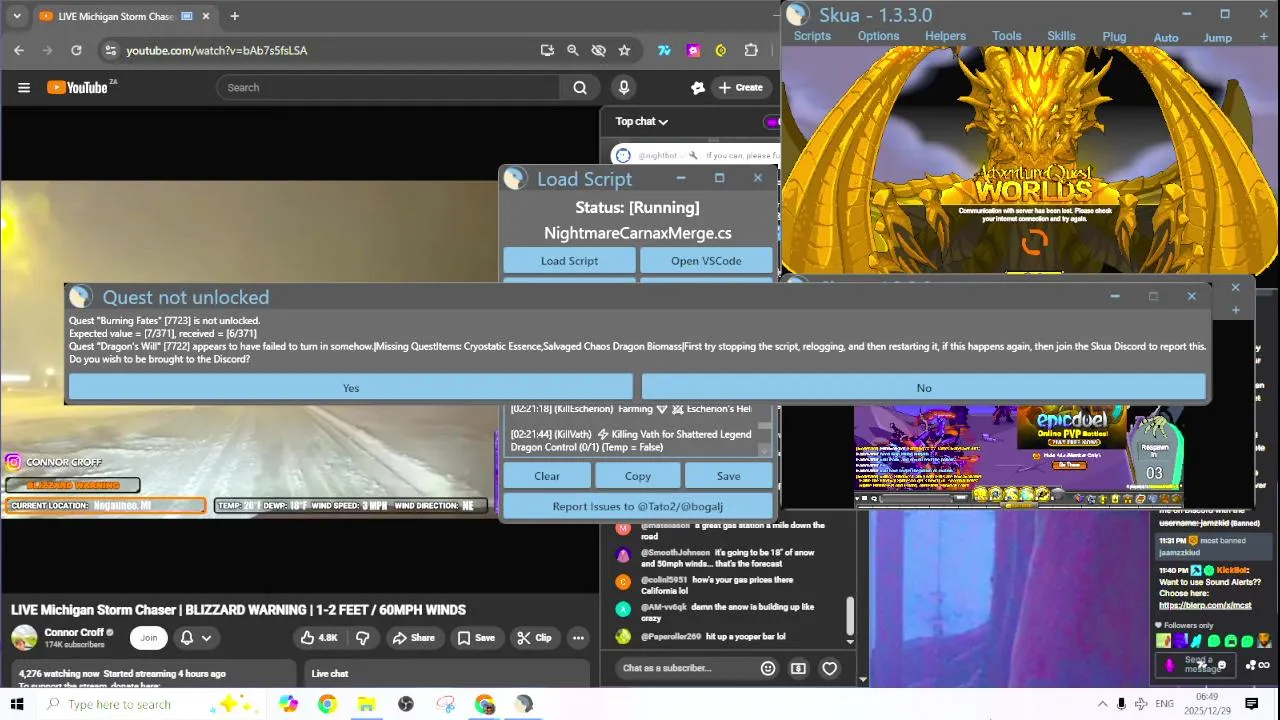Image resolution: width=1280 pixels, height=720 pixels.
Task: Expand the Top chat dropdown
Action: click(641, 121)
